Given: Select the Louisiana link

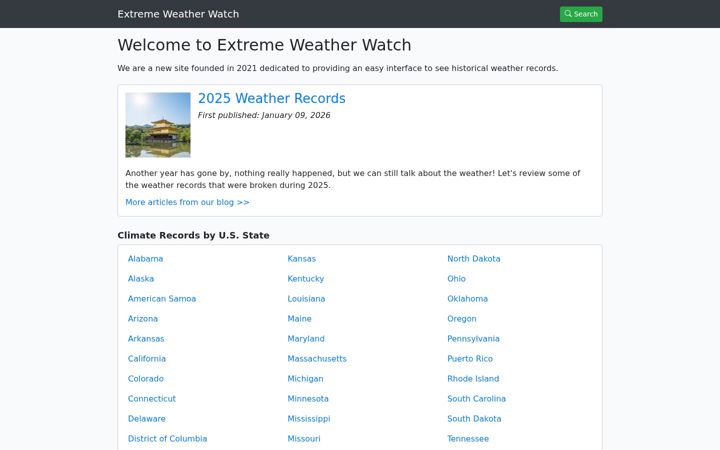Looking at the screenshot, I should coord(306,299).
